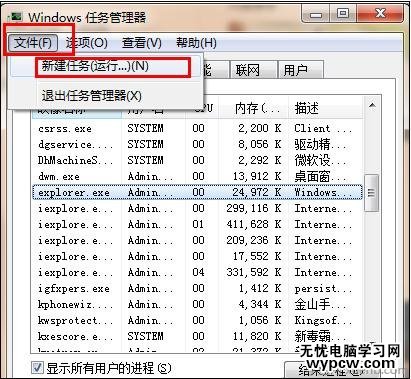Select iexplore row using 209,236 K
This screenshot has height=379, width=411.
197,240
